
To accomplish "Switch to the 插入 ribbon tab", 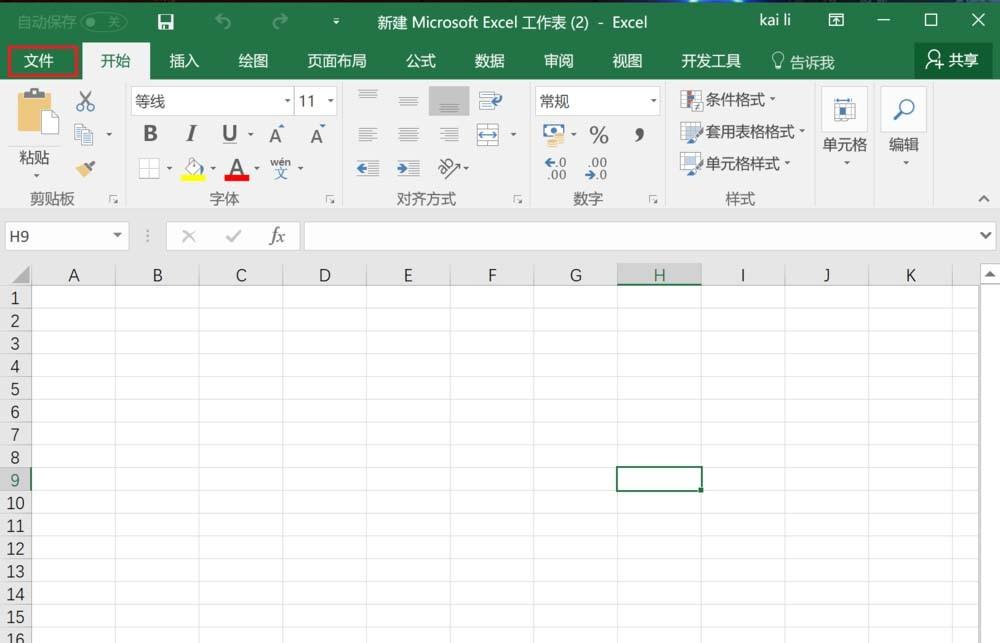I will (x=184, y=61).
